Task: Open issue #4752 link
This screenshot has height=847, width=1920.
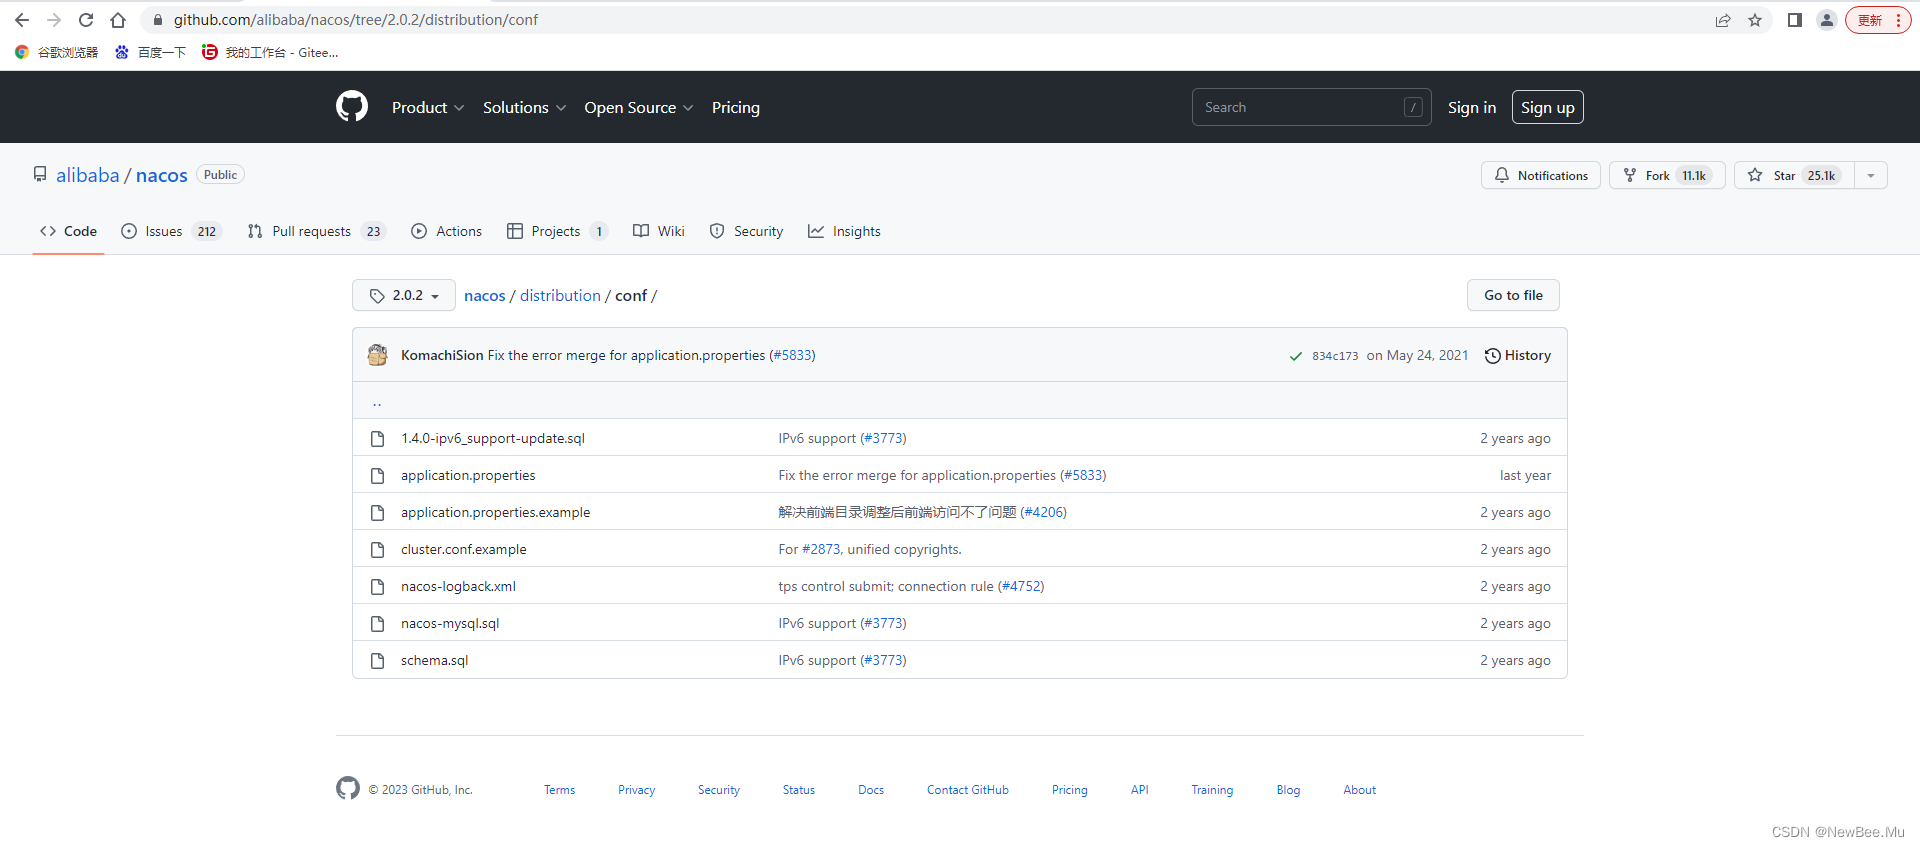Action: 1021,586
